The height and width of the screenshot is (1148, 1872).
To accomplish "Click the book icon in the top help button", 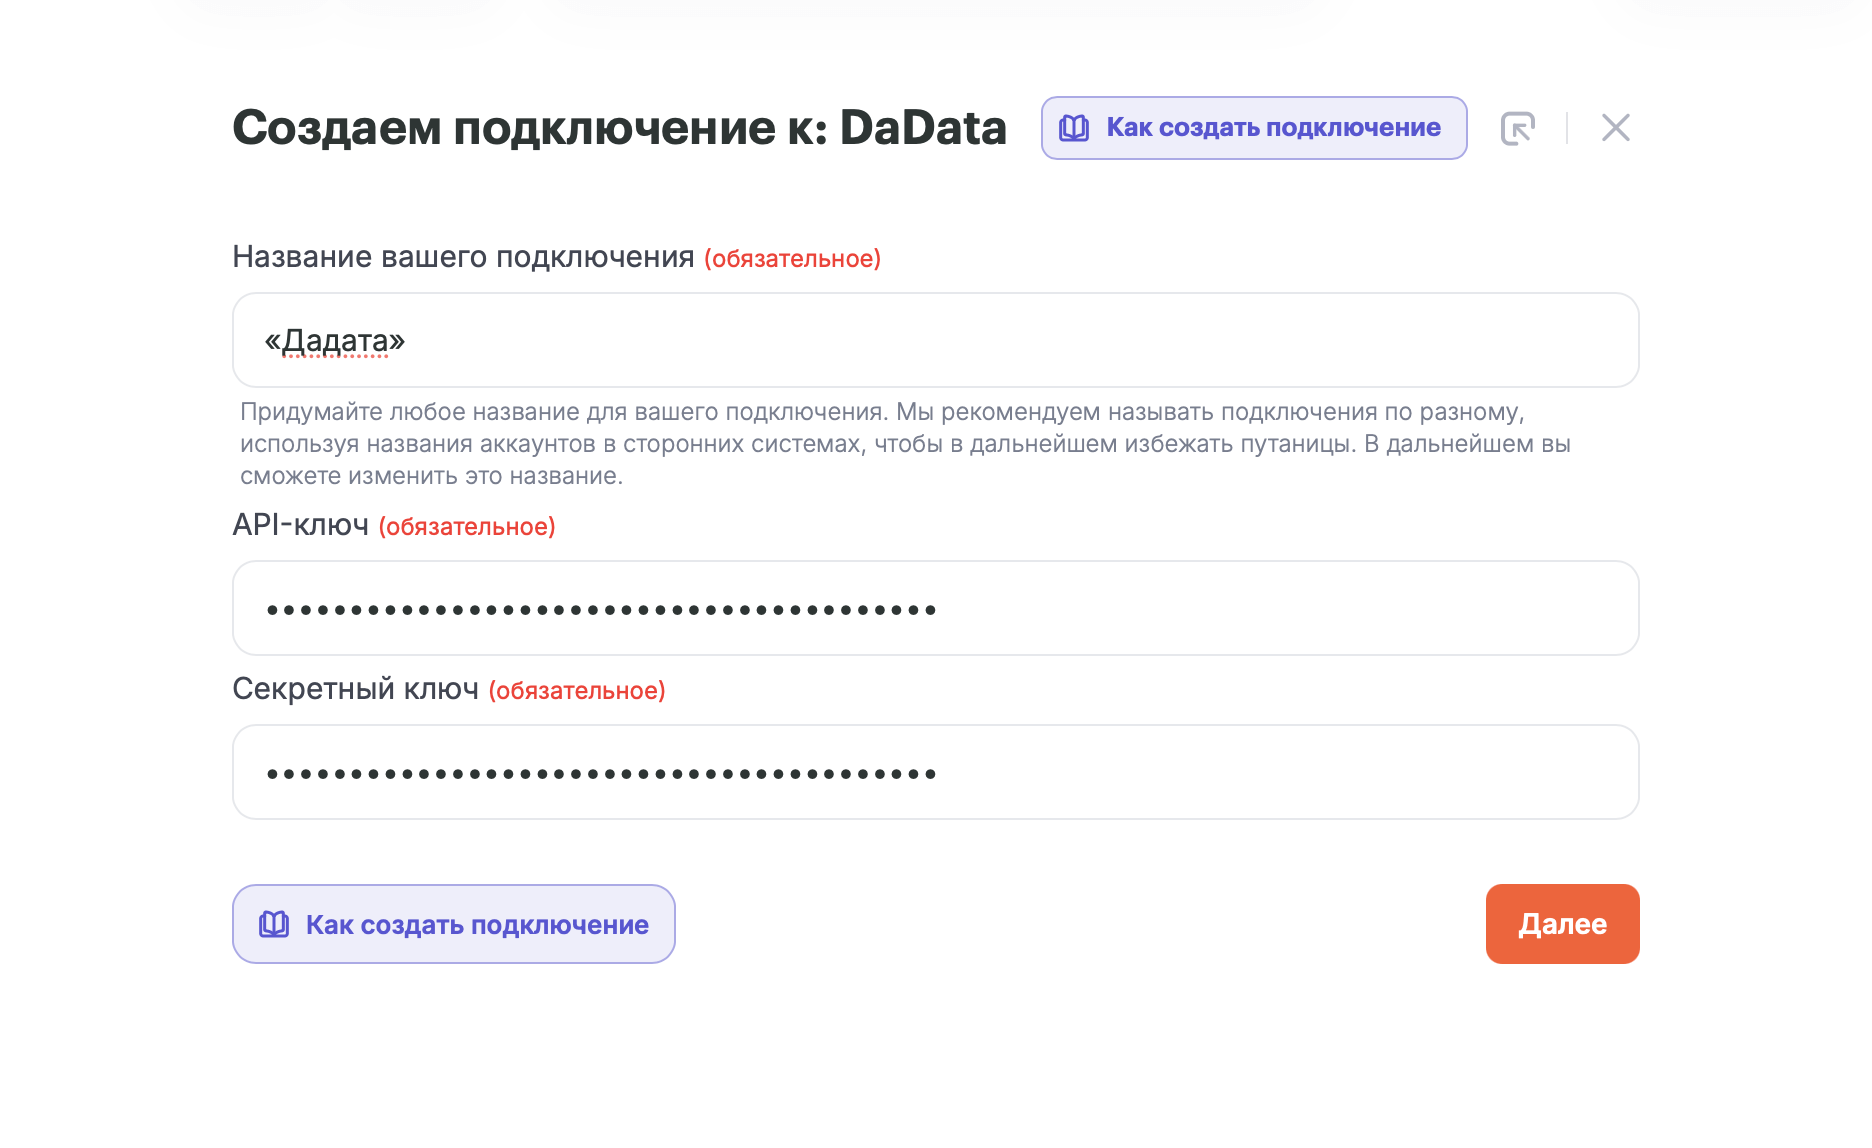I will (1074, 128).
